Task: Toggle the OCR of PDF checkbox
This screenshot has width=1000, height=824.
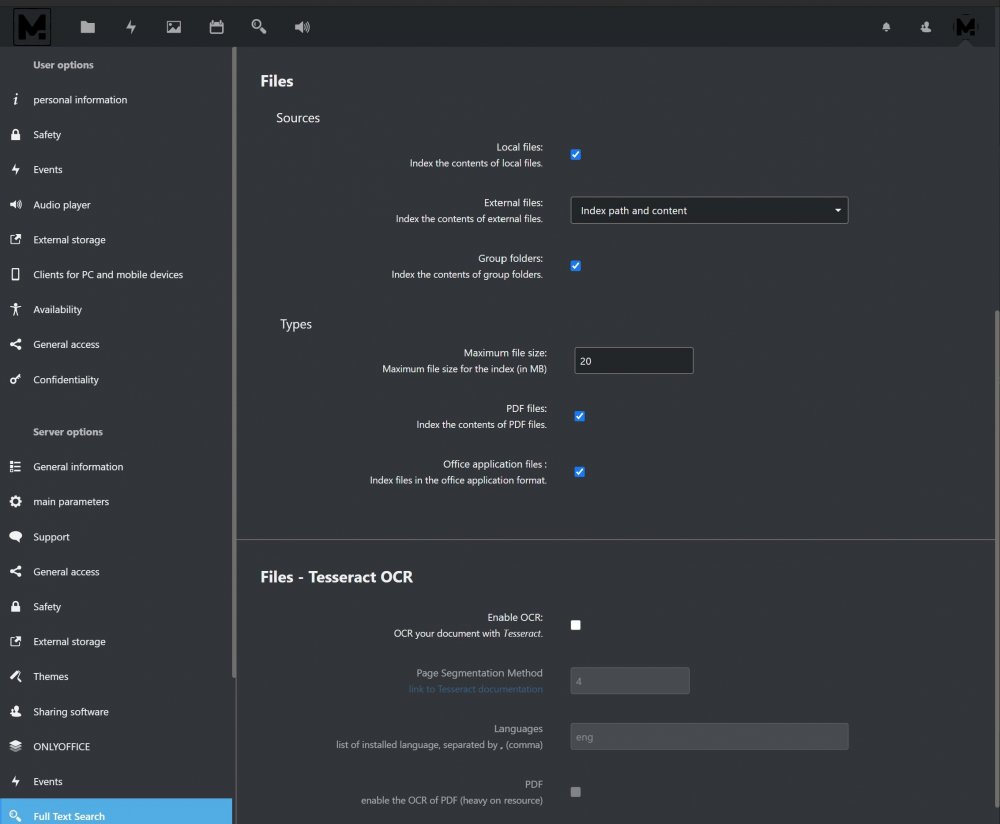Action: (x=575, y=792)
